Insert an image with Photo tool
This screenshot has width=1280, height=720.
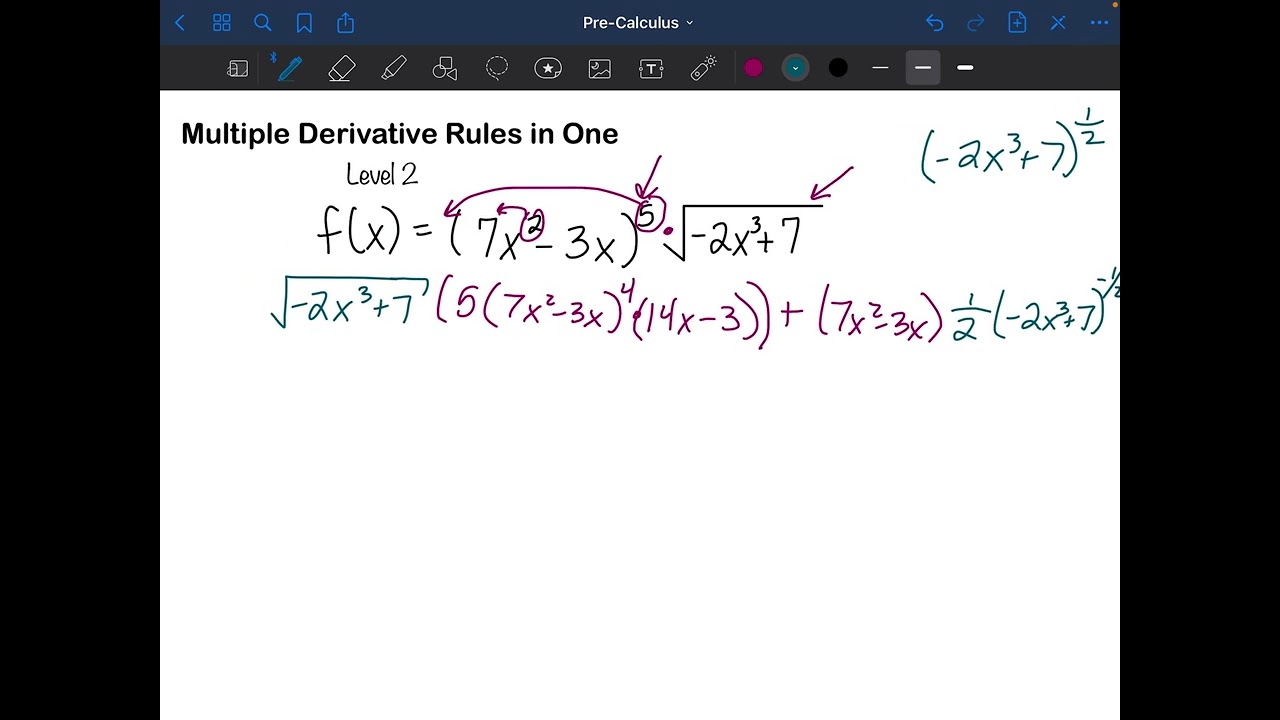(600, 68)
